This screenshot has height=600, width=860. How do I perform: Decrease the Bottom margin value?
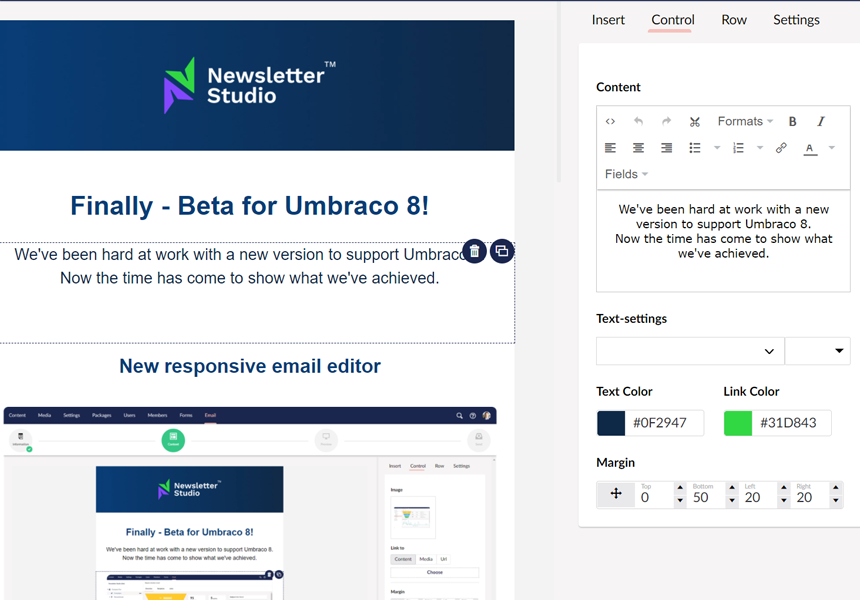coord(732,500)
